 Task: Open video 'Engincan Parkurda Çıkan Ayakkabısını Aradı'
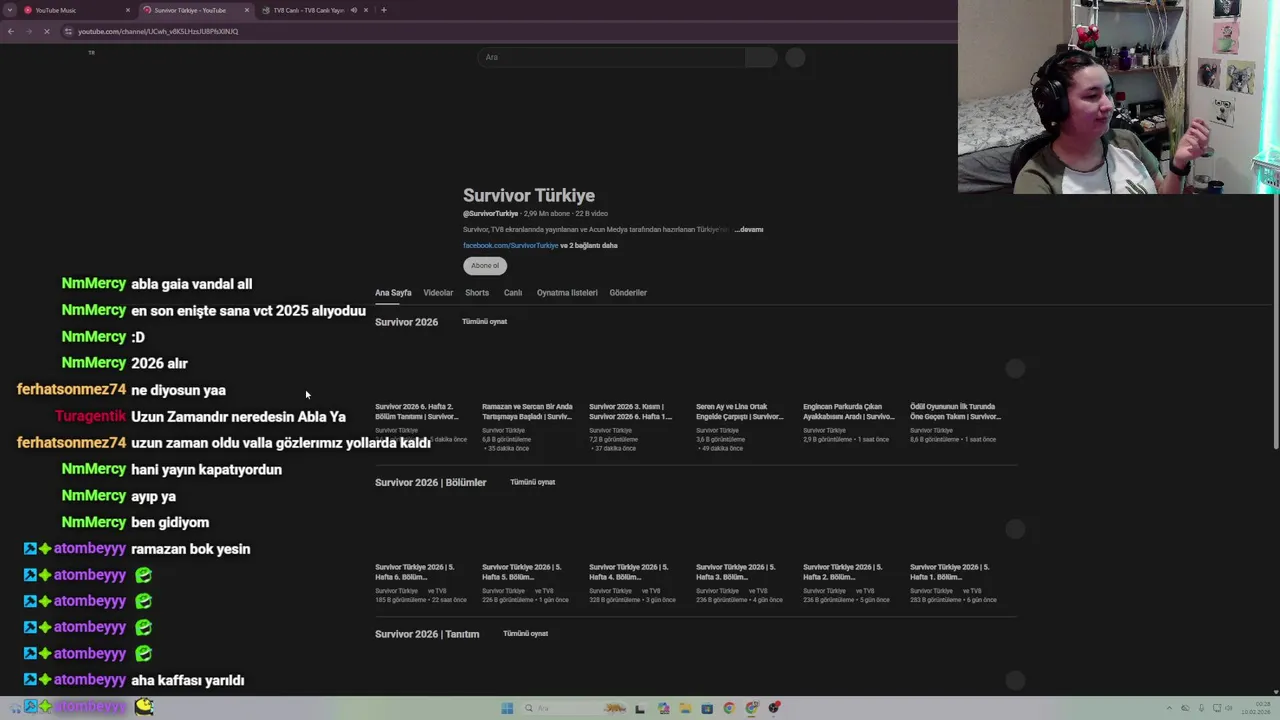click(848, 411)
